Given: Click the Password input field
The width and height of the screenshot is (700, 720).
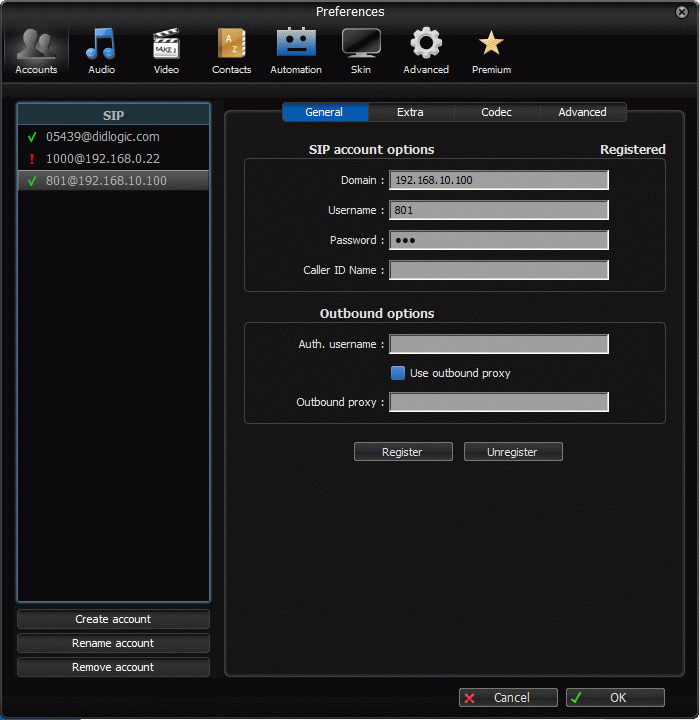Looking at the screenshot, I should point(499,240).
